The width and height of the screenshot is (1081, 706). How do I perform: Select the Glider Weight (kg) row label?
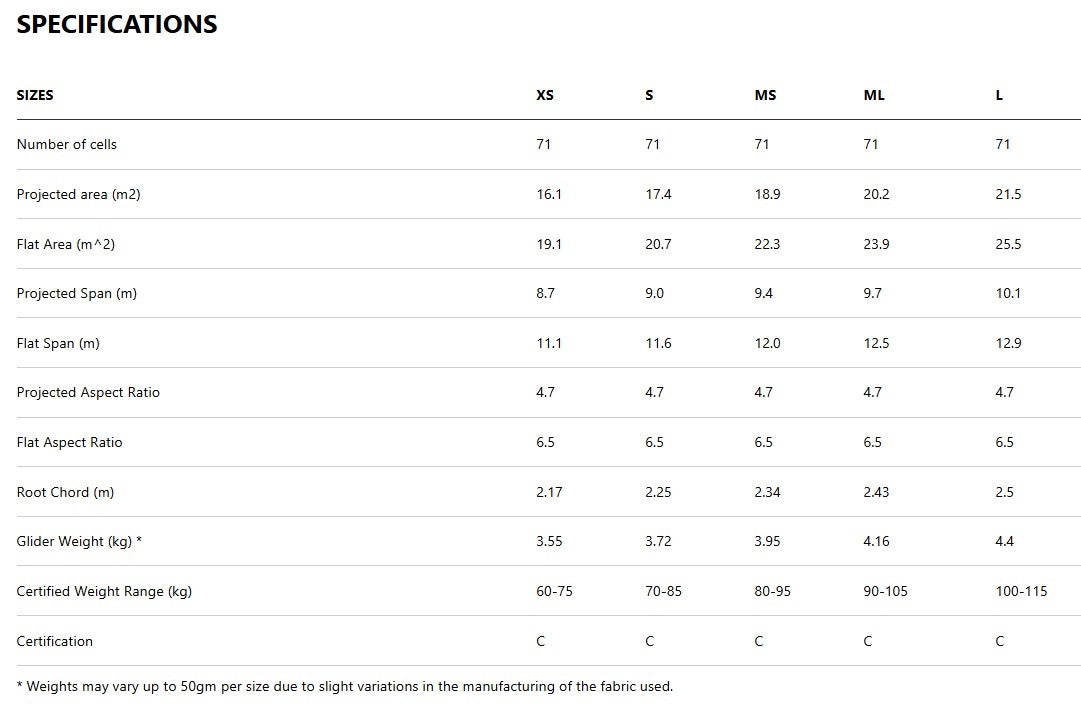[x=80, y=541]
